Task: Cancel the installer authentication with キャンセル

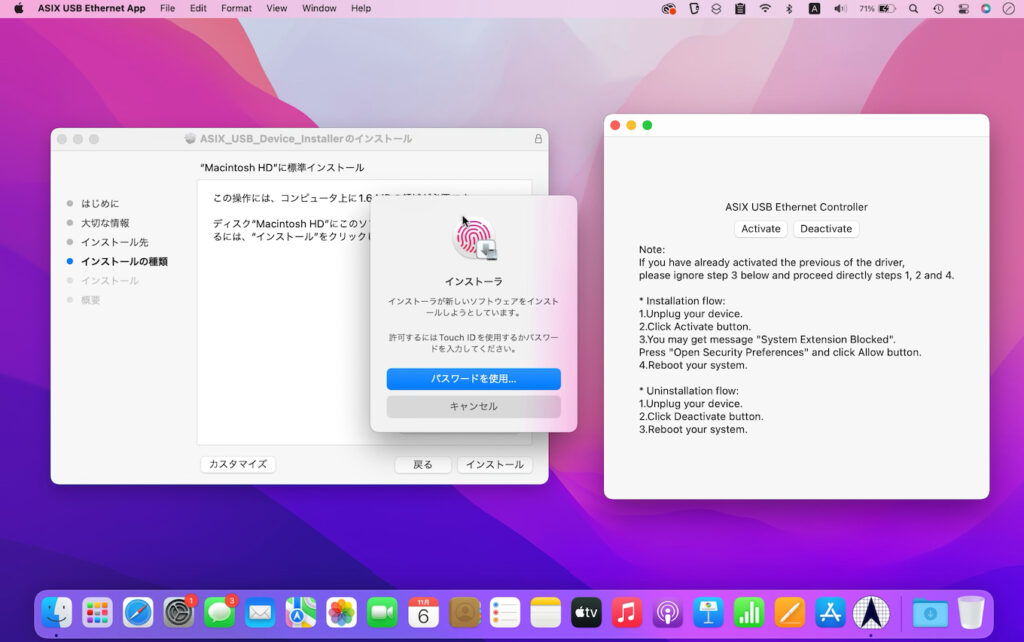Action: click(x=473, y=406)
